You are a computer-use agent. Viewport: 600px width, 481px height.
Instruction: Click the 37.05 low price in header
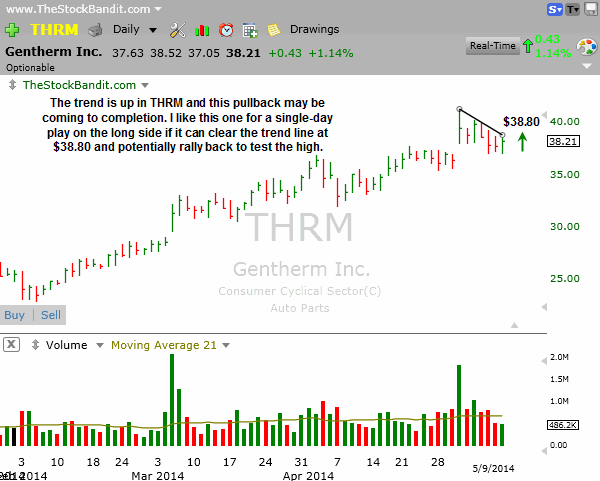(x=204, y=53)
